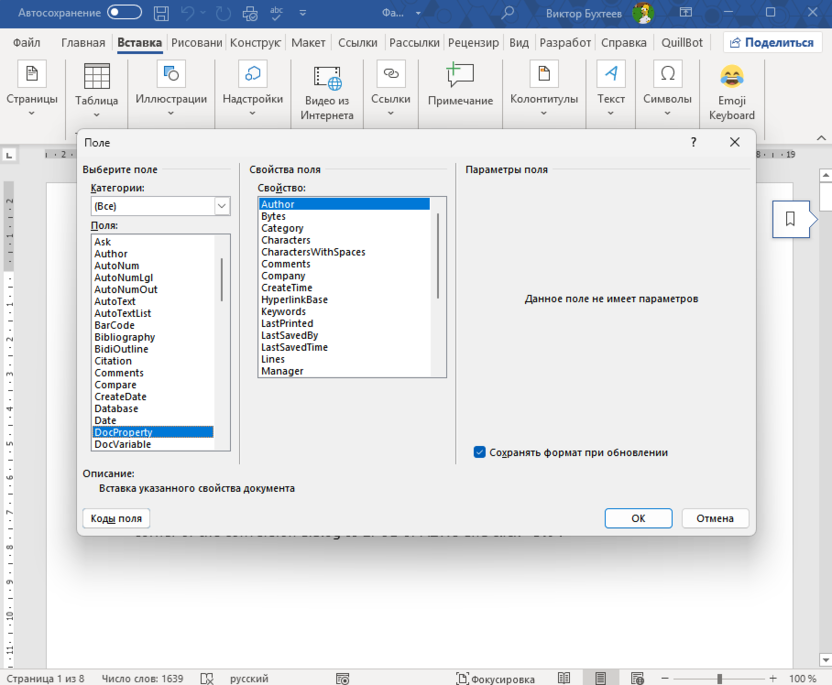Click the Иллюстрации icon

(171, 76)
